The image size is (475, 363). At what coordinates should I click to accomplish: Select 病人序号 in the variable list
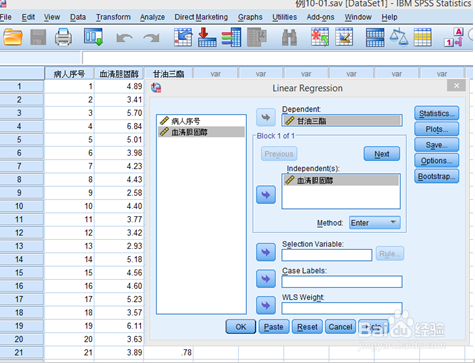[201, 121]
